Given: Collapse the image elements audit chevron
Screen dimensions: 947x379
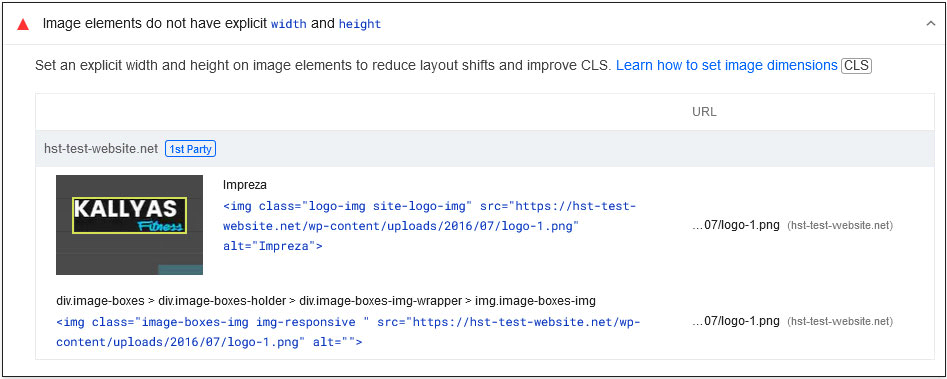Looking at the screenshot, I should (x=930, y=24).
